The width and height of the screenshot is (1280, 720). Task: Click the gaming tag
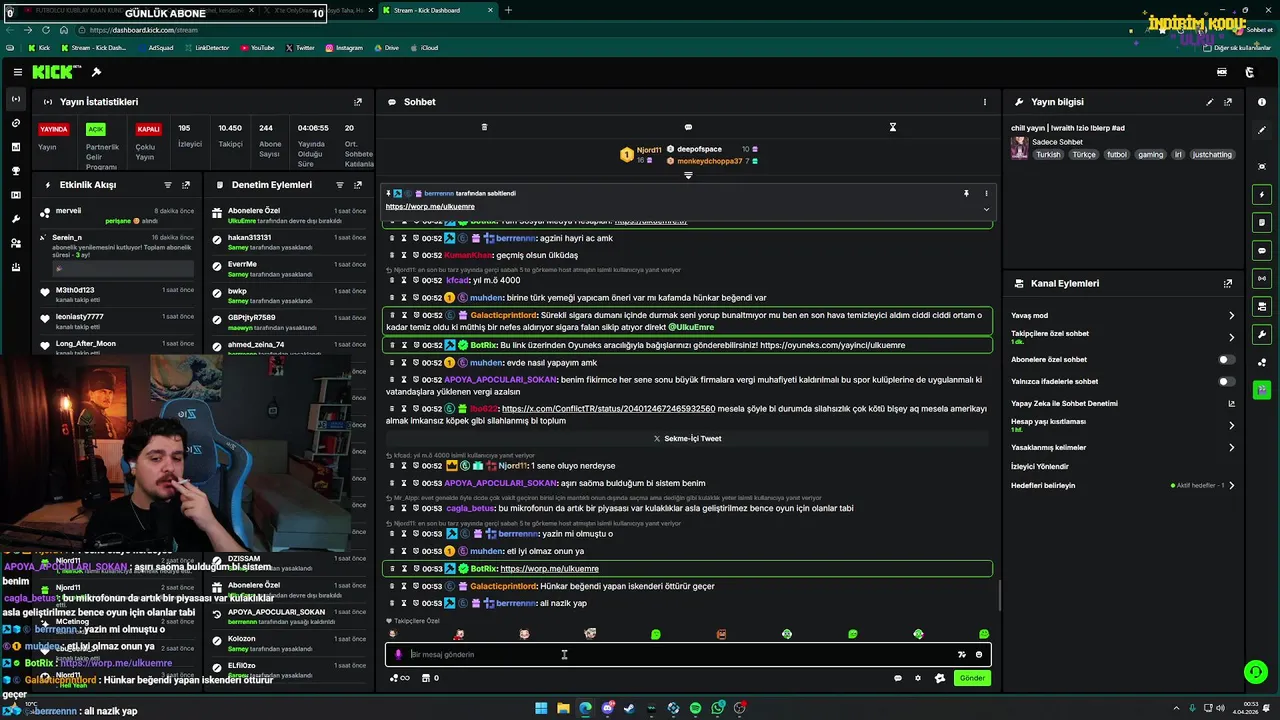(1150, 155)
